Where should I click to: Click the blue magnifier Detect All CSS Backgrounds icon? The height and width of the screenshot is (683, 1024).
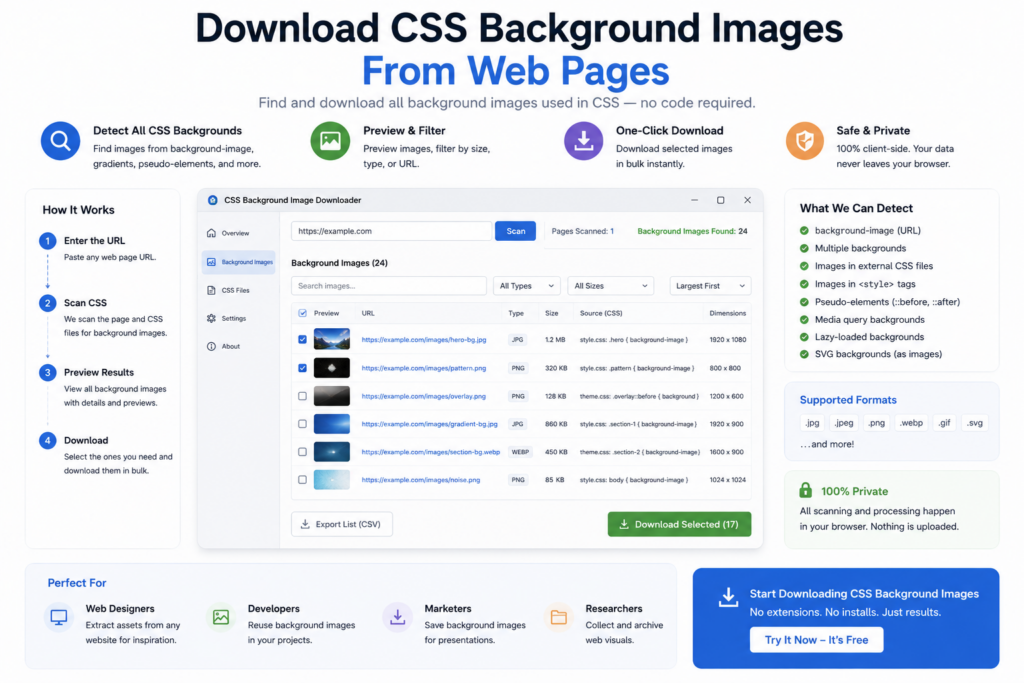tap(60, 141)
